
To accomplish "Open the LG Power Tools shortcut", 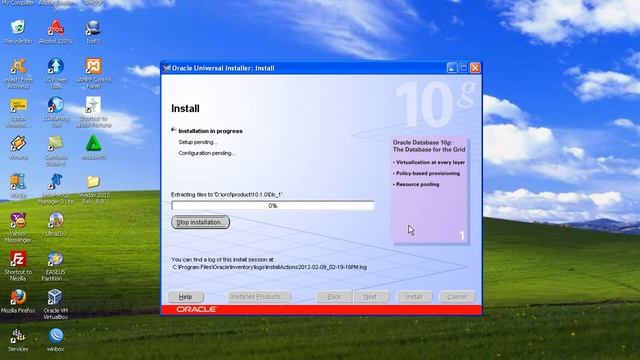I will (56, 73).
